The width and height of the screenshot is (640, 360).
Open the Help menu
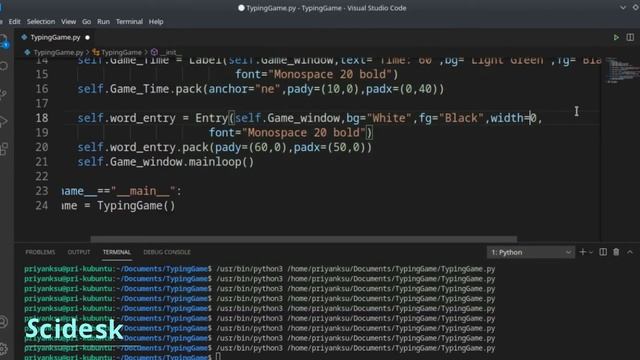[156, 22]
